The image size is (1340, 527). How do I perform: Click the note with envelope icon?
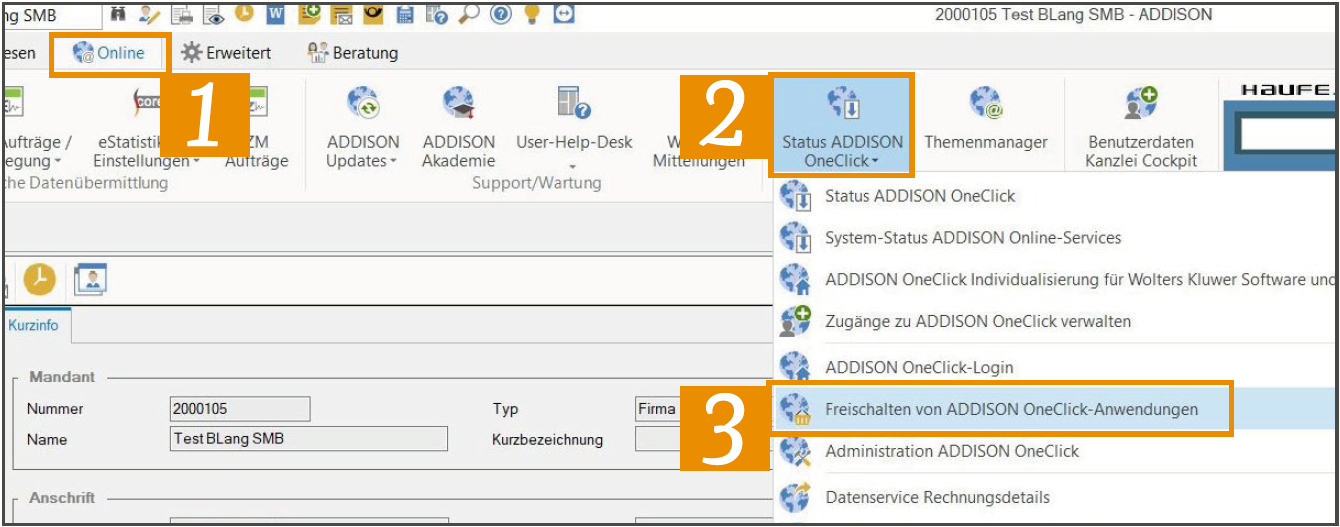[342, 14]
